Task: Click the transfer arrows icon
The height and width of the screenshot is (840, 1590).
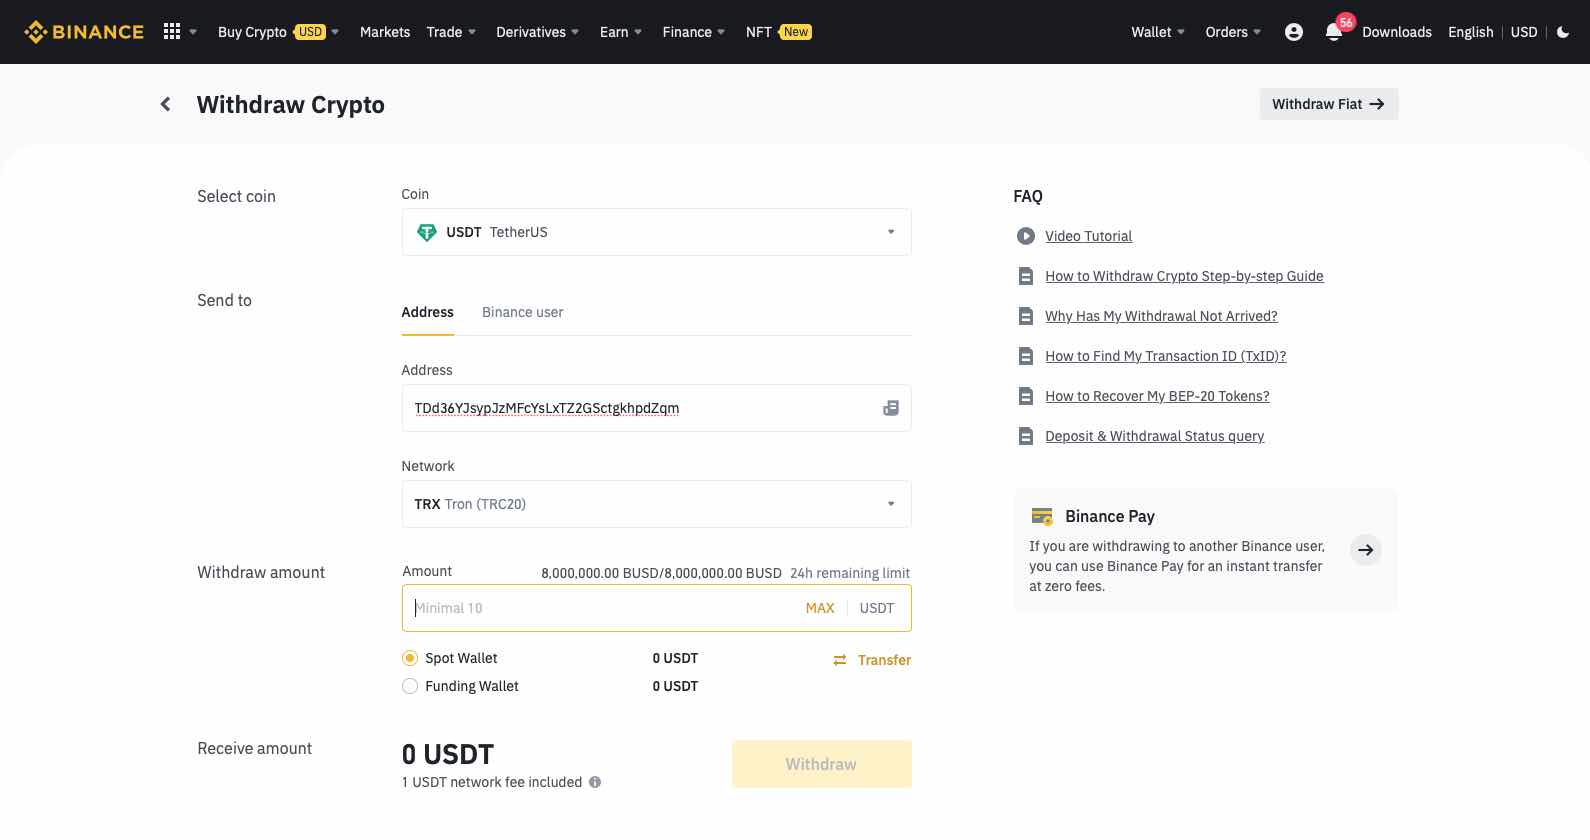Action: [840, 660]
